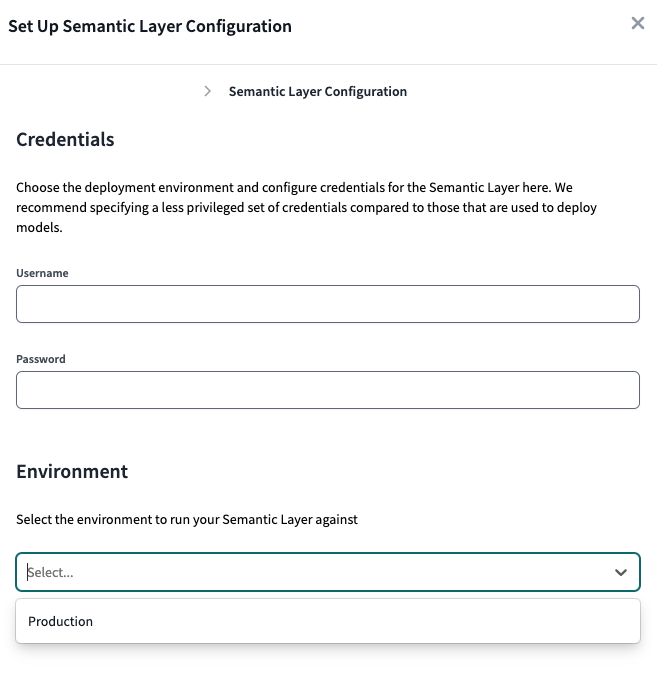Viewport: 657px width, 677px height.
Task: Click the word 'models.' in the description
Action: (39, 228)
